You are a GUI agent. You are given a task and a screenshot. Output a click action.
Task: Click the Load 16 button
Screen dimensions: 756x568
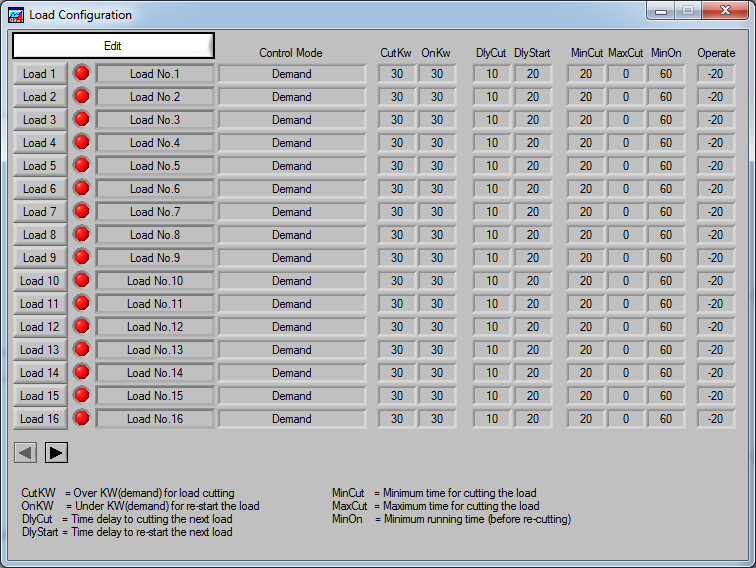pos(40,419)
